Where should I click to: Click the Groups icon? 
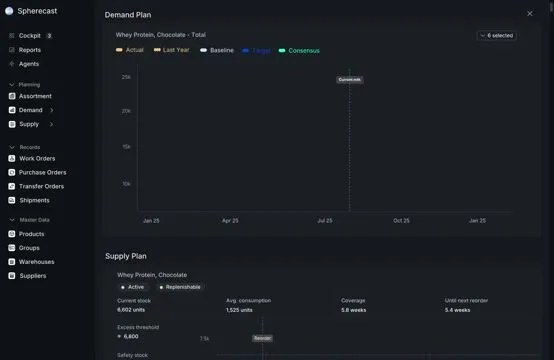12,248
